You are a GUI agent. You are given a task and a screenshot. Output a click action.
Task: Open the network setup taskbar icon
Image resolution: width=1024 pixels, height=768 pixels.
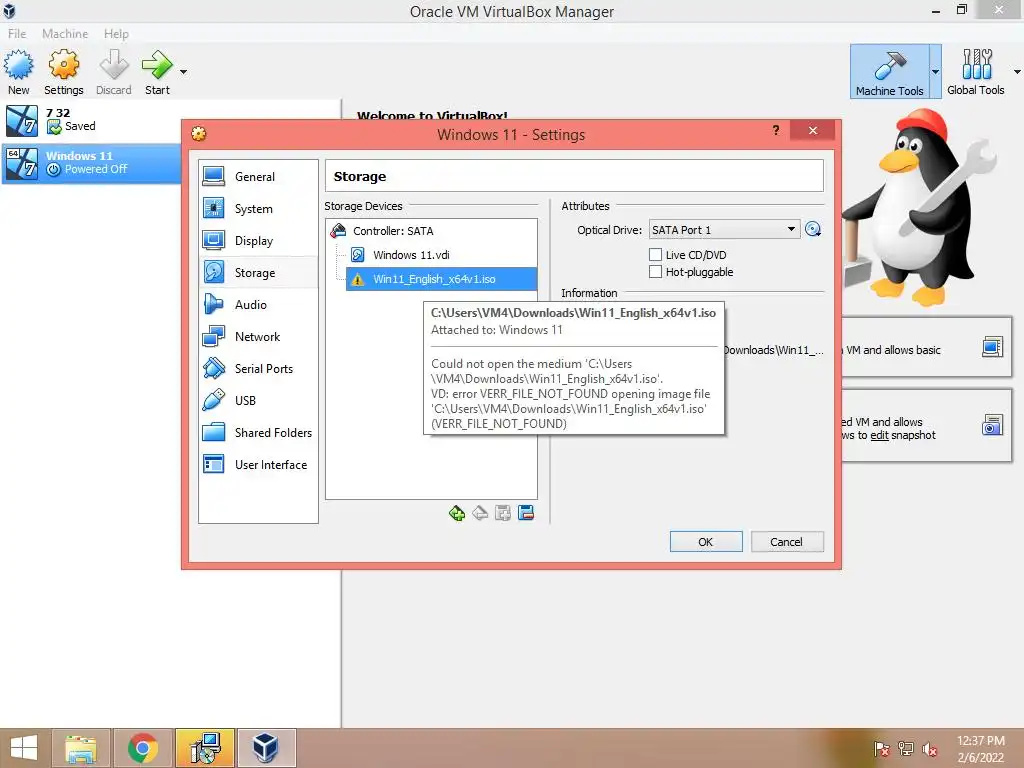coord(204,748)
